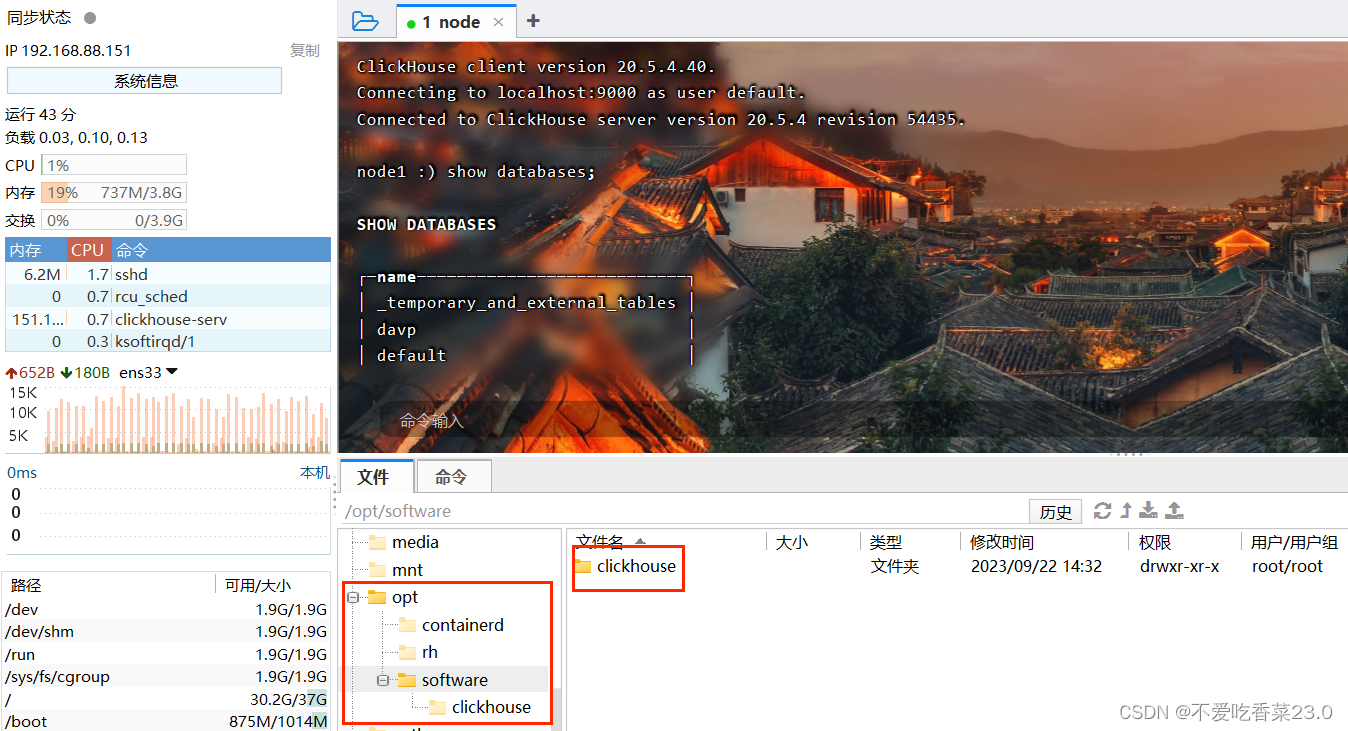Refresh the file list
The width and height of the screenshot is (1348, 731).
pos(1102,511)
